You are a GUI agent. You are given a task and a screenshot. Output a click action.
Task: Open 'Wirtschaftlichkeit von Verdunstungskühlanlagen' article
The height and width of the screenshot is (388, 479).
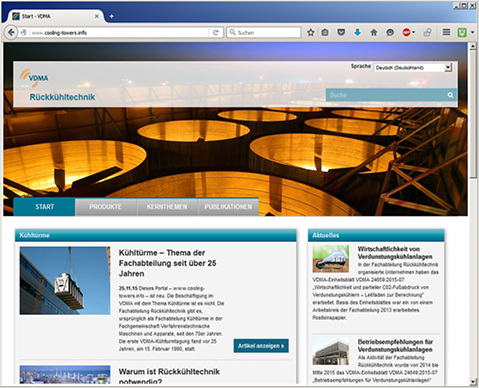[395, 253]
